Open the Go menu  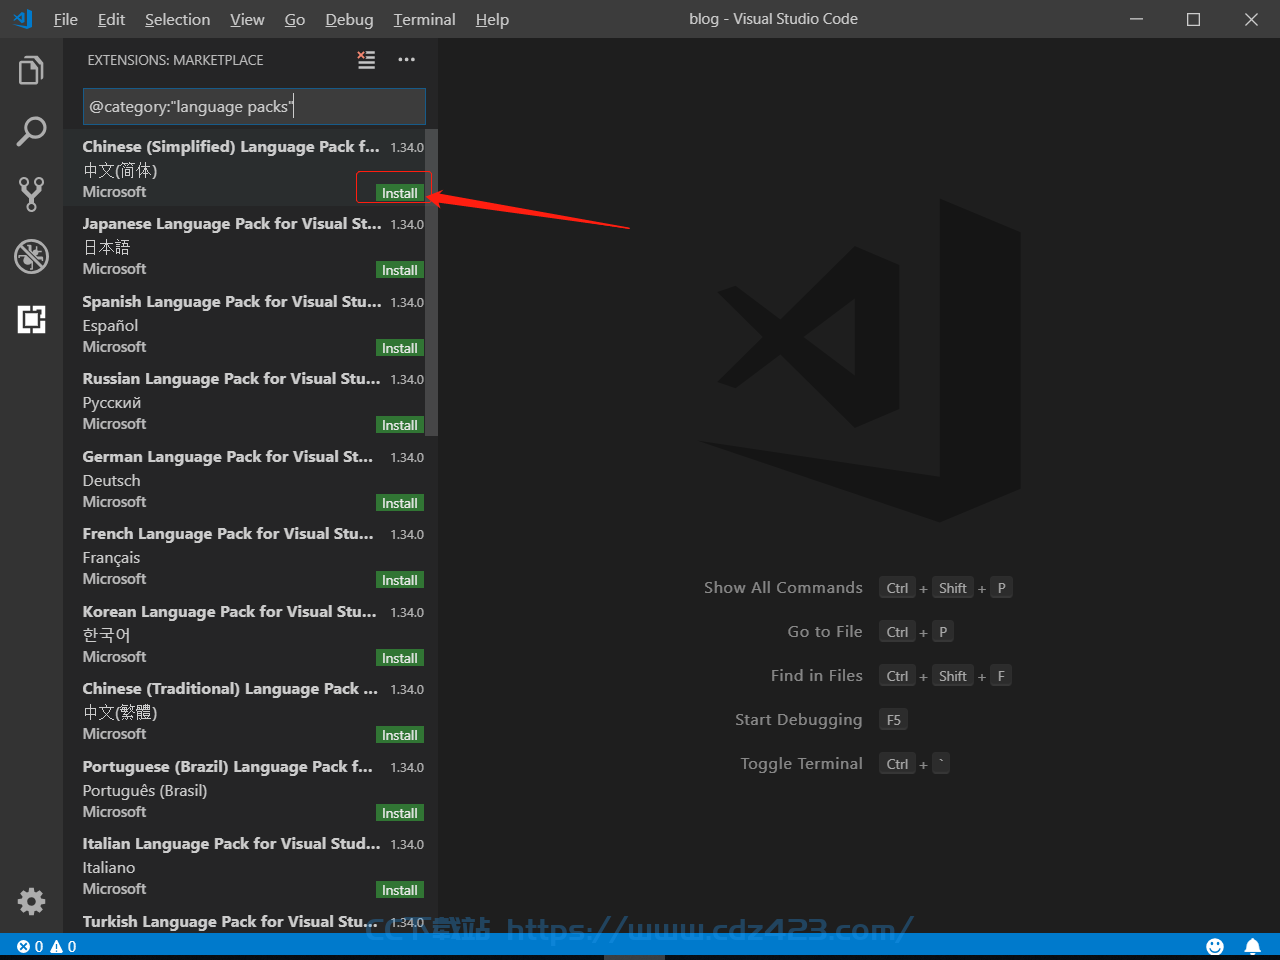point(295,19)
